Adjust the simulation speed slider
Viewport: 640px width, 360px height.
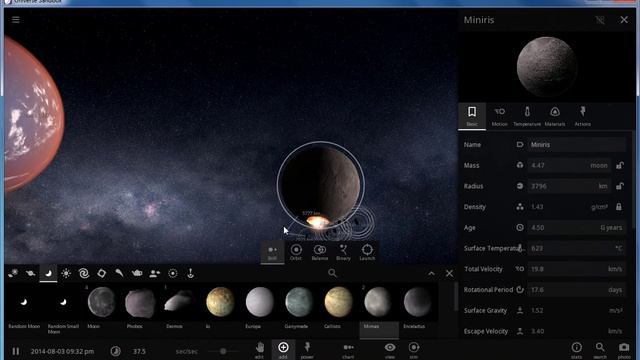click(223, 351)
